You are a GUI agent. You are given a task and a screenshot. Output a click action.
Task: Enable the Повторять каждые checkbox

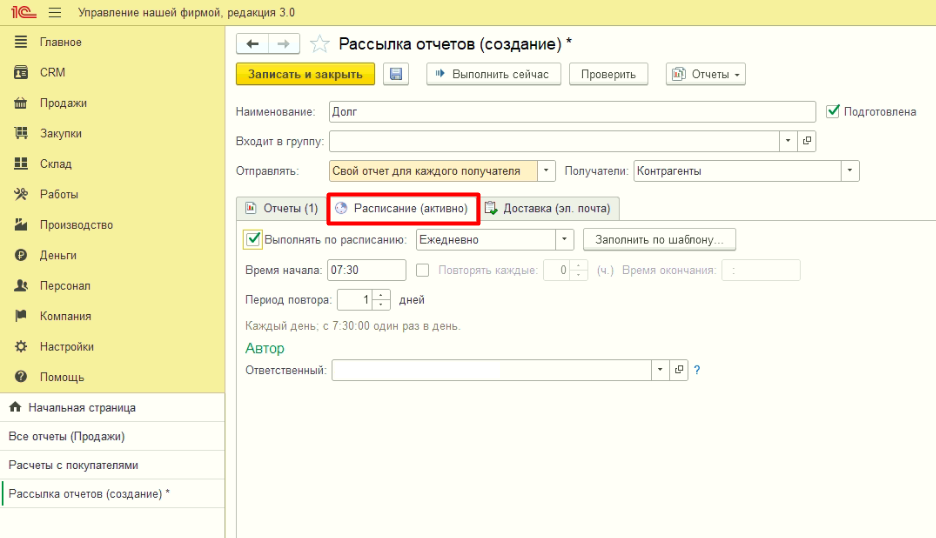click(x=423, y=270)
